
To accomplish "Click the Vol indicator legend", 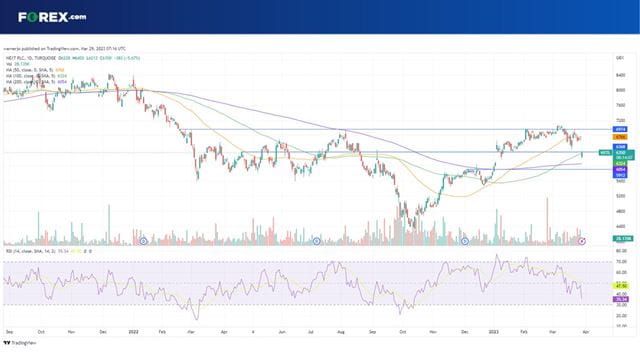I will point(17,64).
